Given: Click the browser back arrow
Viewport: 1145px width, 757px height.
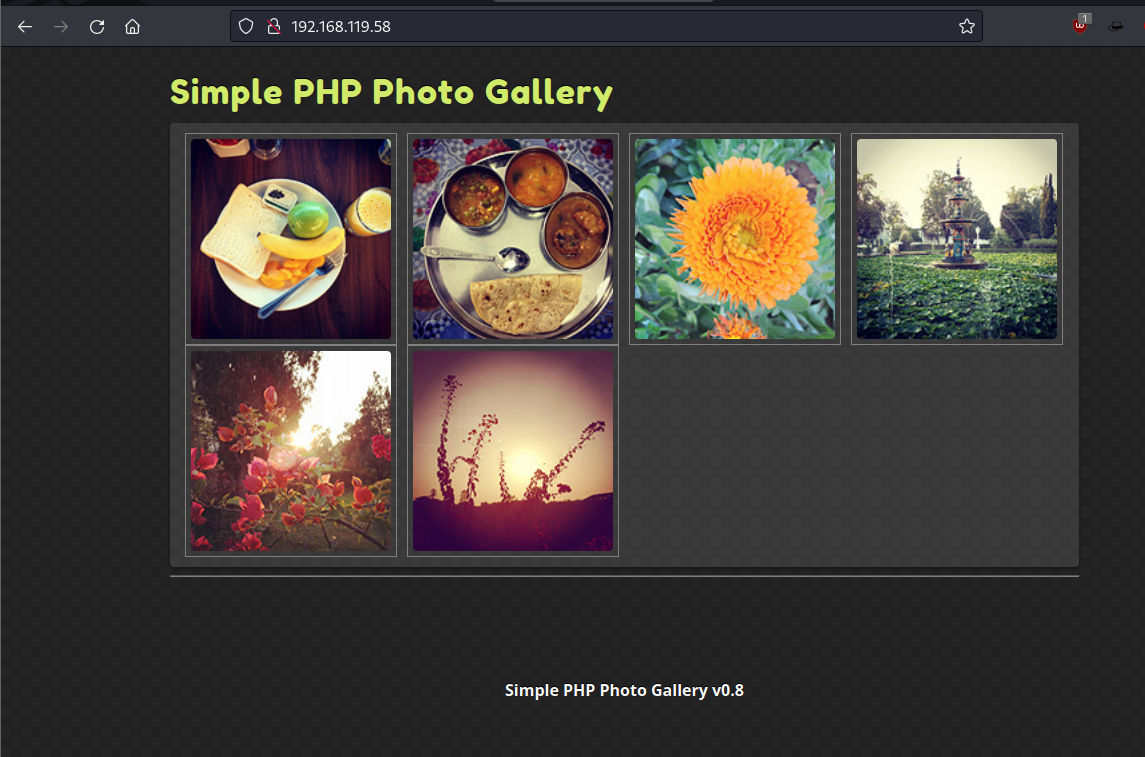Looking at the screenshot, I should 25,27.
